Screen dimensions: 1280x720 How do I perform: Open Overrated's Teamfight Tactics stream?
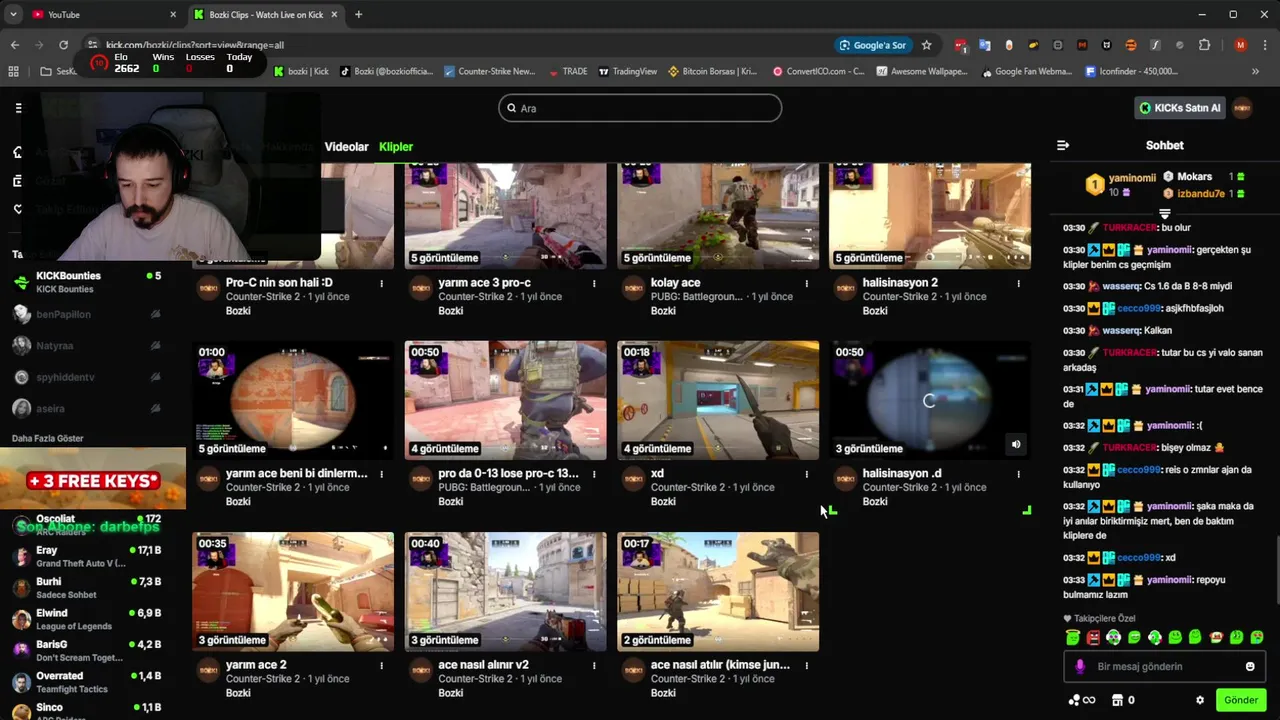tap(85, 682)
